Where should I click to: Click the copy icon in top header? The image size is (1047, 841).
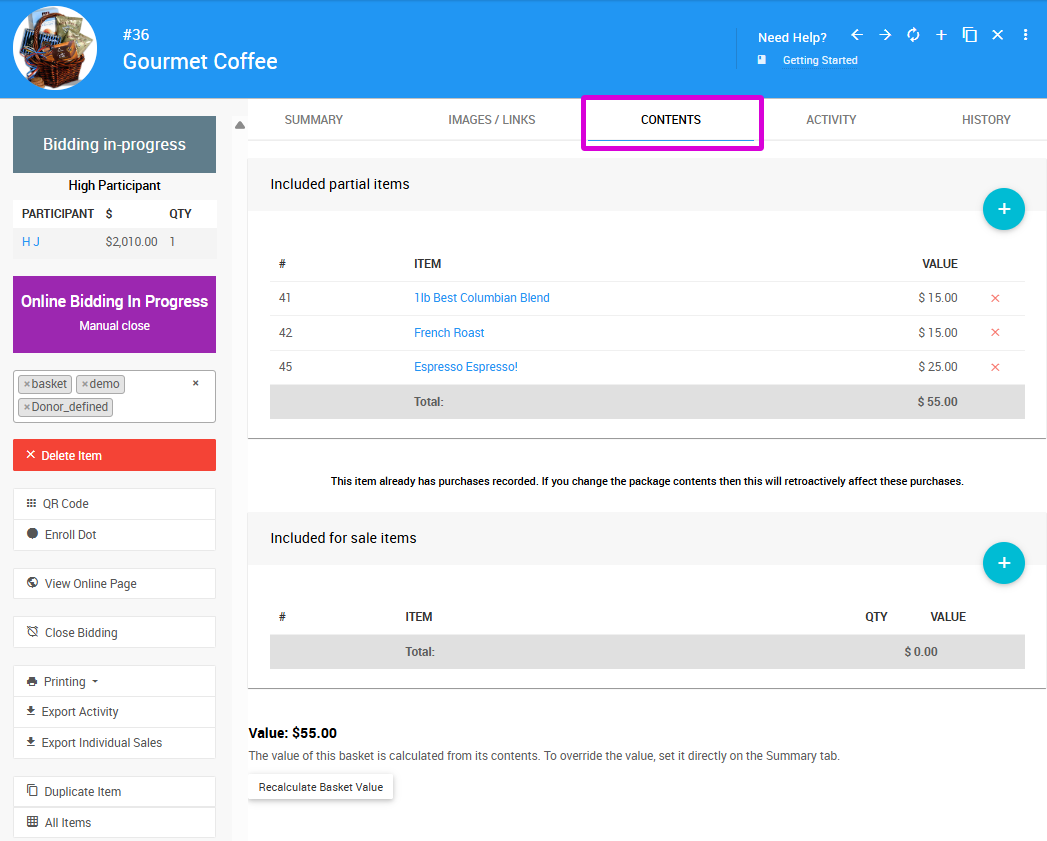[969, 35]
